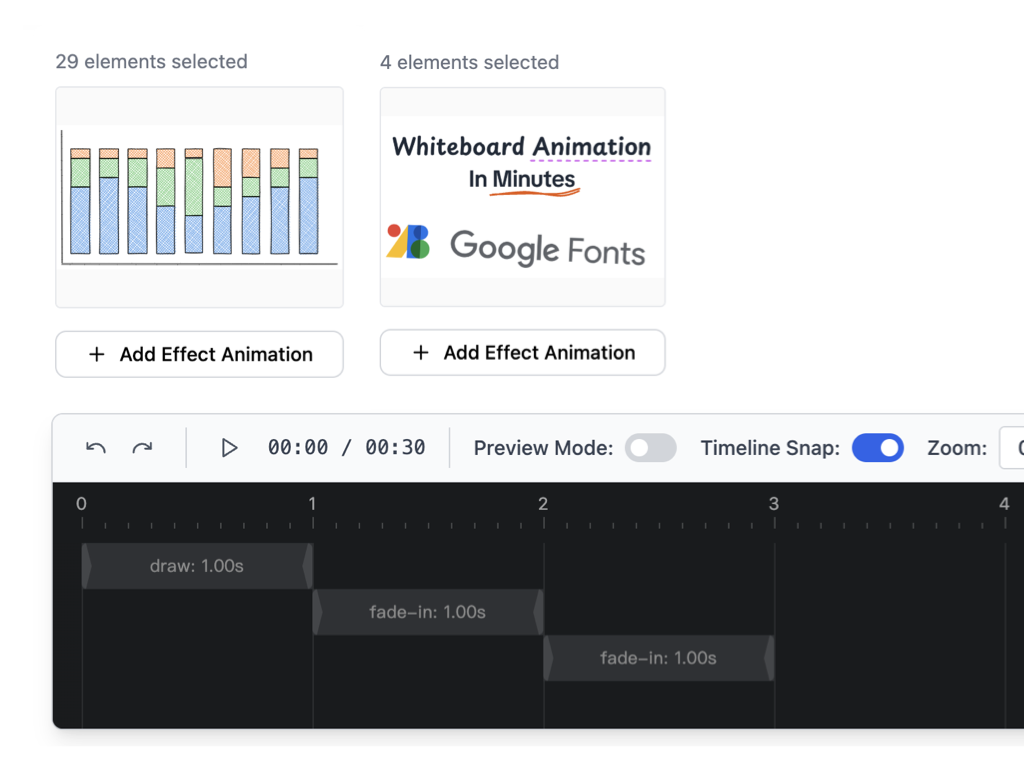The image size is (1024, 768).
Task: Click the 0 marker on timeline ruler
Action: (81, 504)
